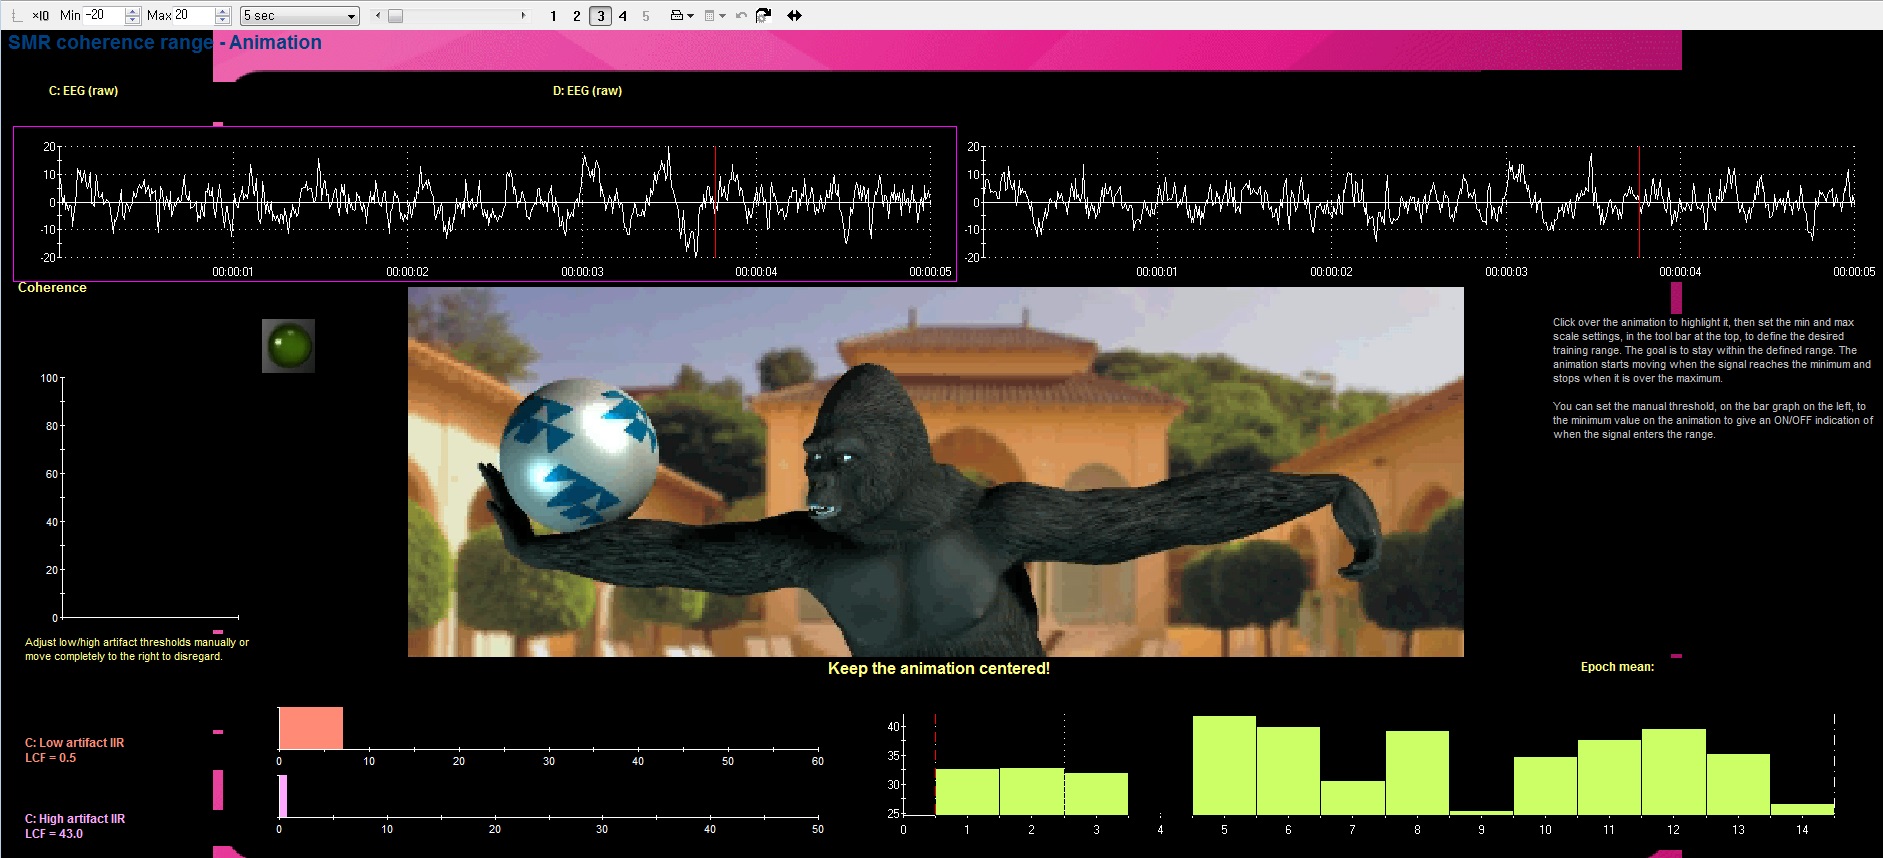1883x858 pixels.
Task: Decrease the Max scale value
Action: pyautogui.click(x=222, y=20)
